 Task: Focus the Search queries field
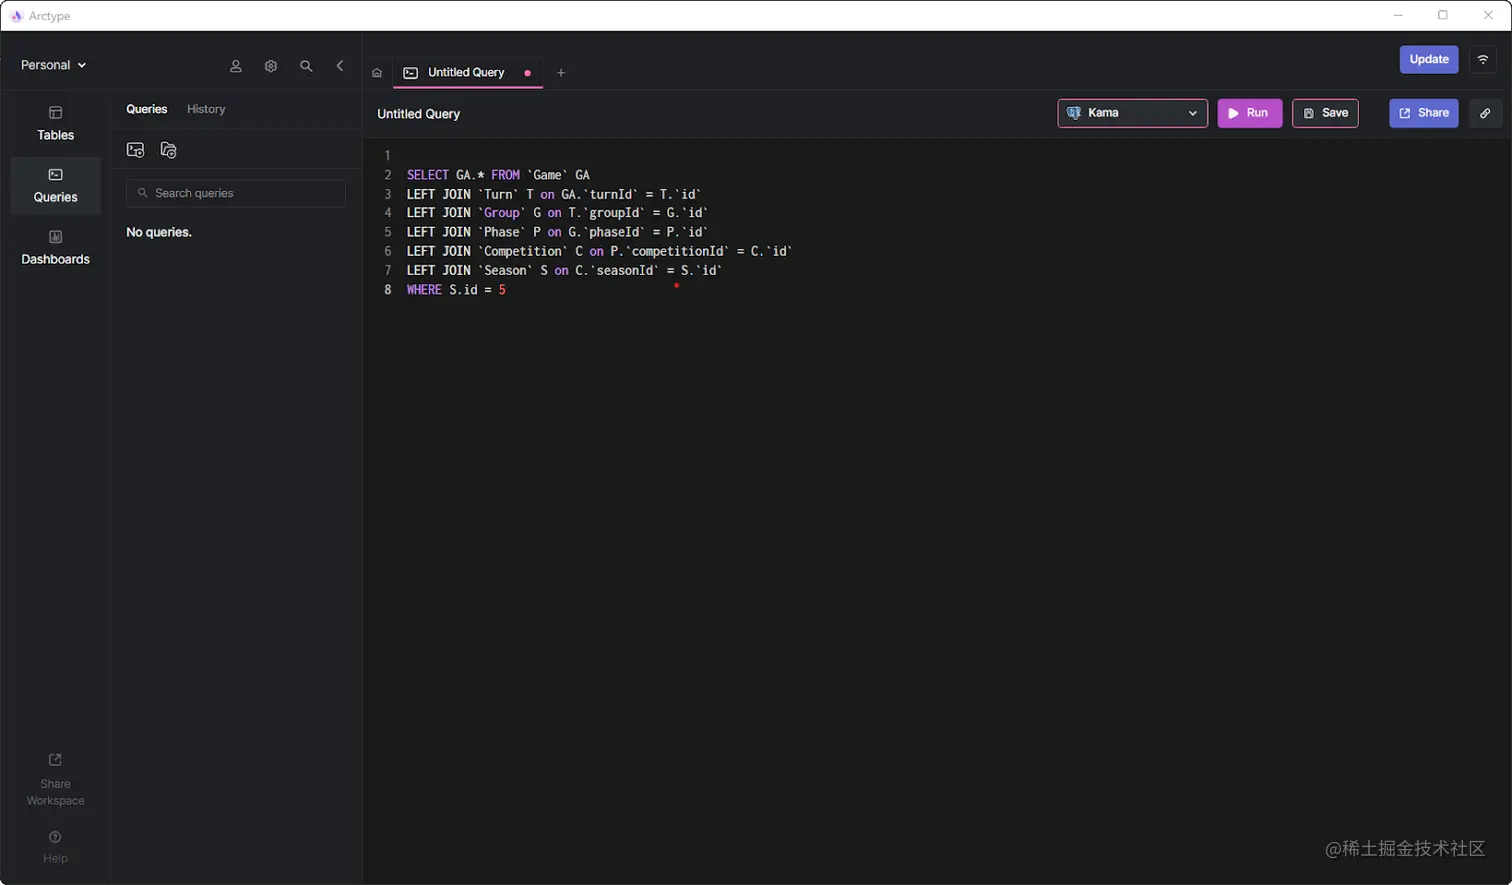236,193
